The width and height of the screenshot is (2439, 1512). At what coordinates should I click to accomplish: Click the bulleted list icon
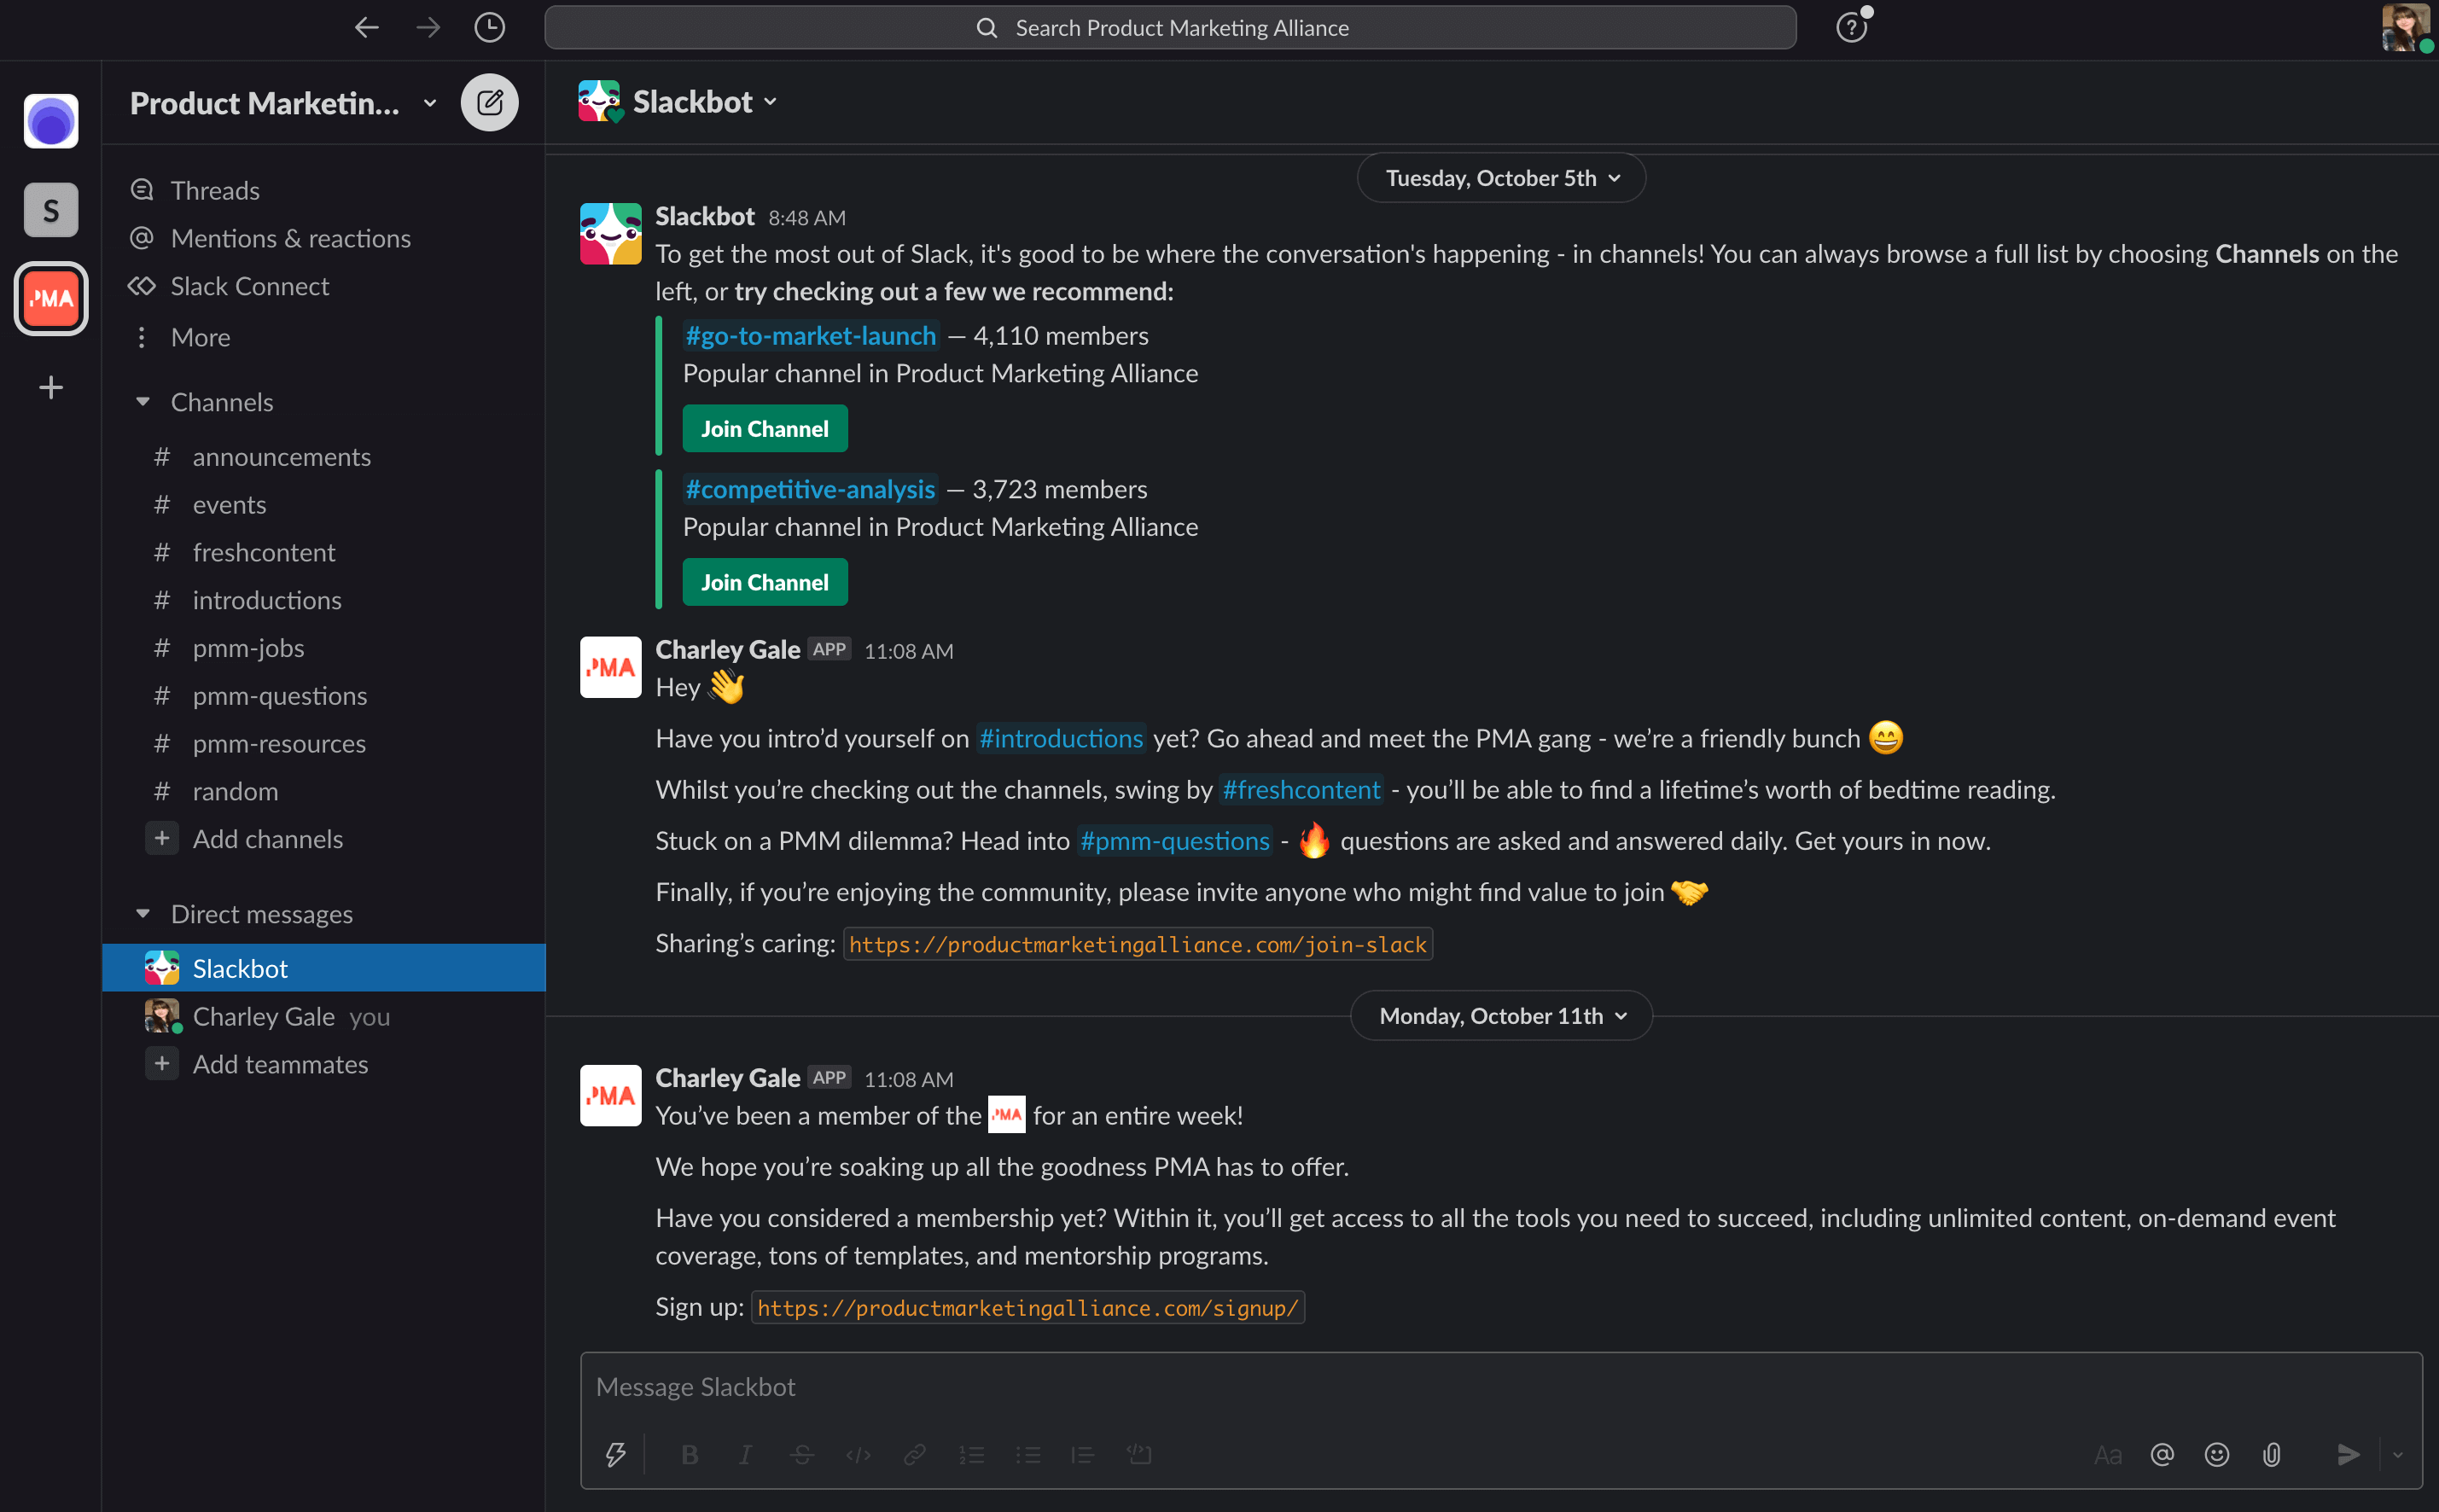tap(1027, 1451)
